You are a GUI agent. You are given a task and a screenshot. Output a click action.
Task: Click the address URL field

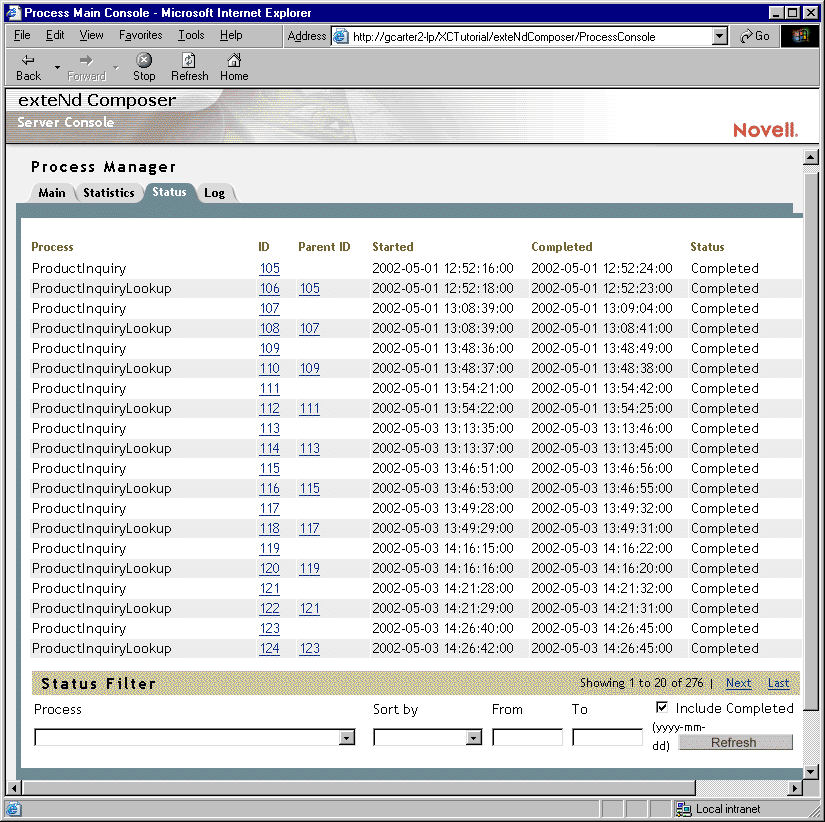(530, 36)
